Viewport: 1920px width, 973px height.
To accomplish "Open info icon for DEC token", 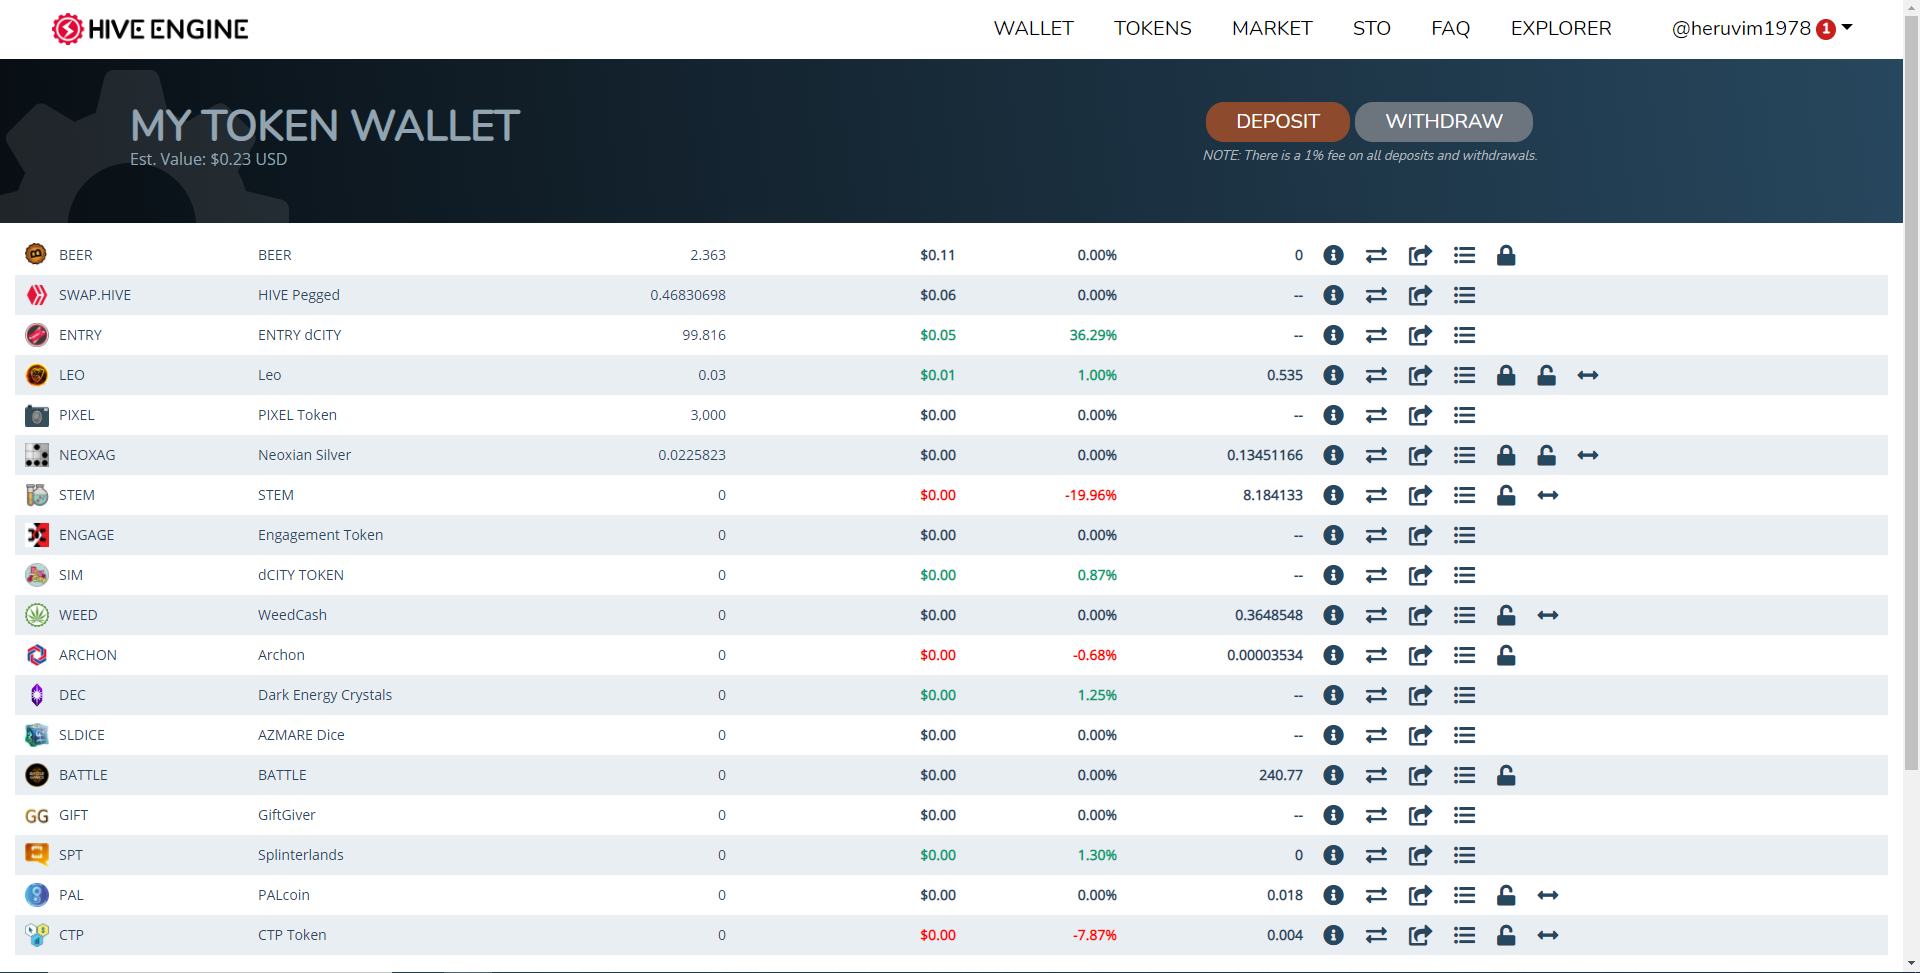I will [1333, 695].
